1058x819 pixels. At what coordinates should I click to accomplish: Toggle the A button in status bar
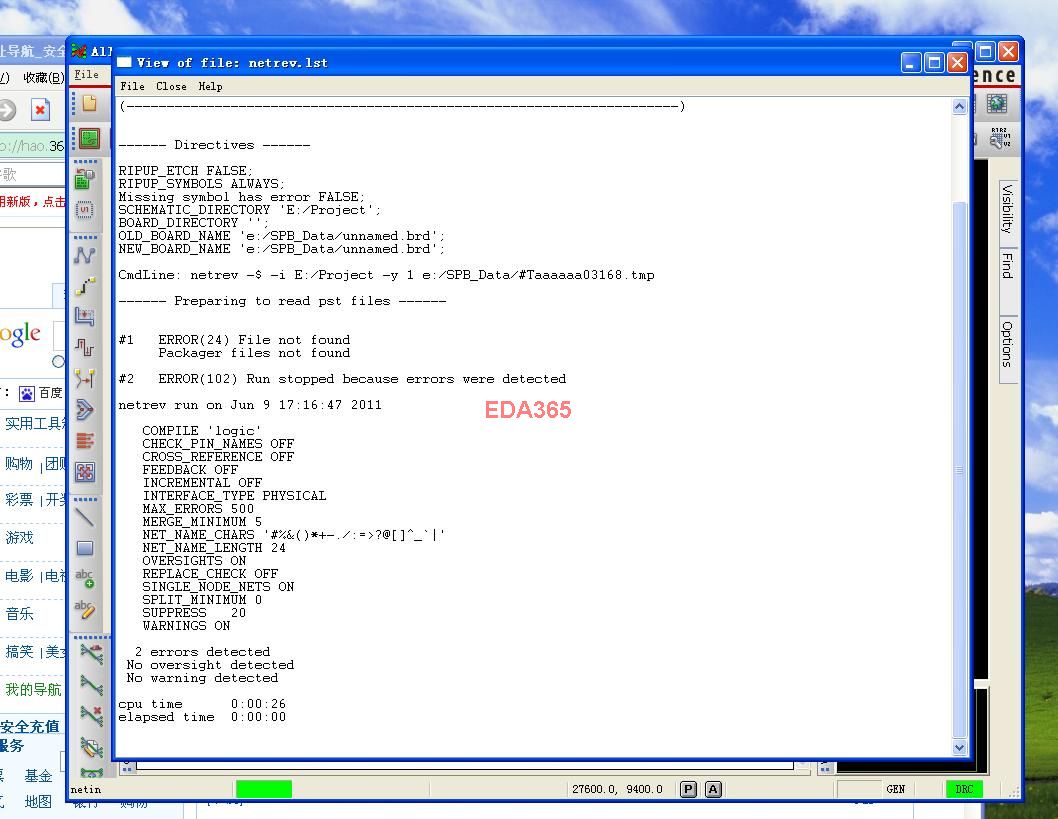(713, 789)
